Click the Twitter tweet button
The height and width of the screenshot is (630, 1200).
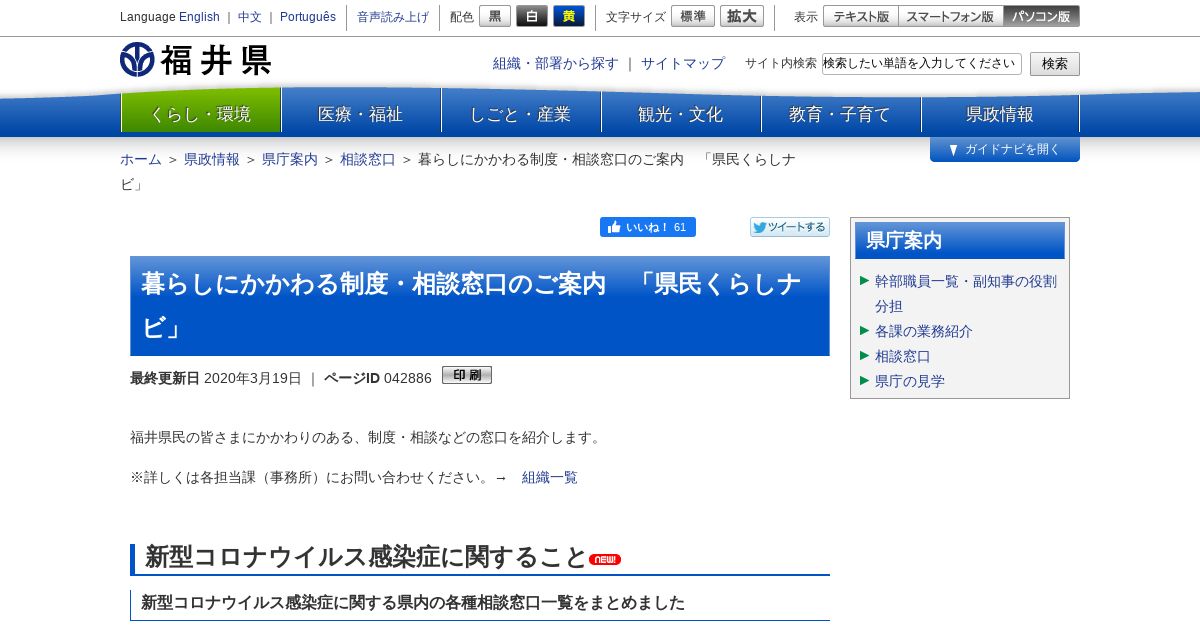790,227
